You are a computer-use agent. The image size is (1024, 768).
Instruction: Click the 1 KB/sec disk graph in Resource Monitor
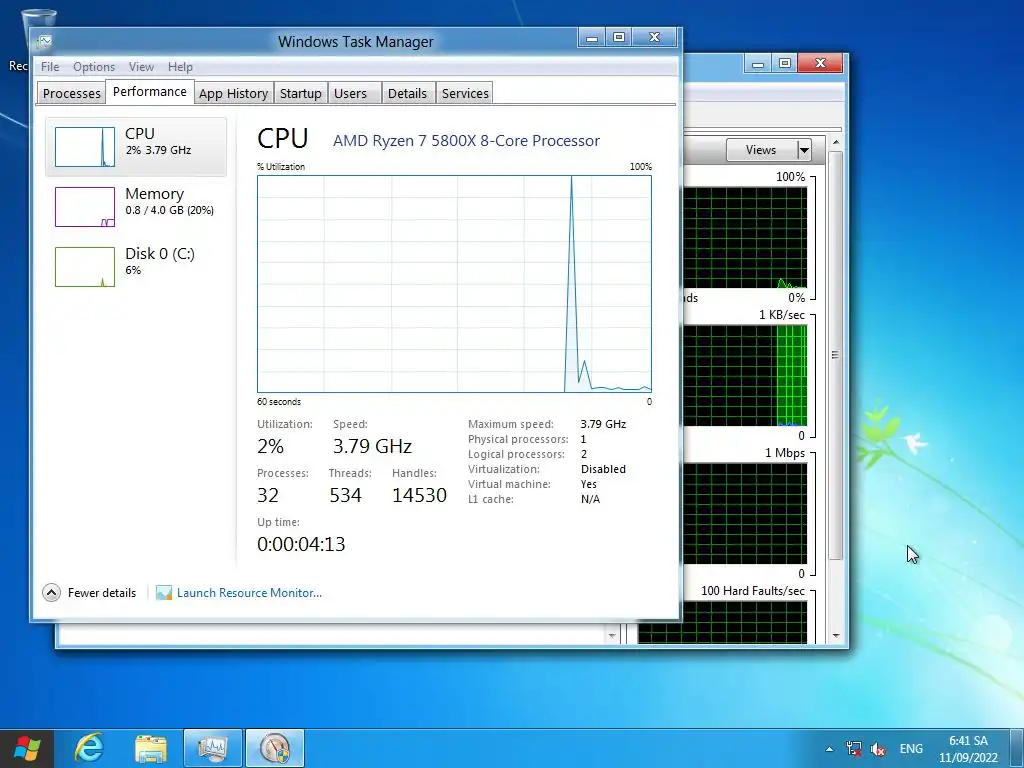click(745, 376)
